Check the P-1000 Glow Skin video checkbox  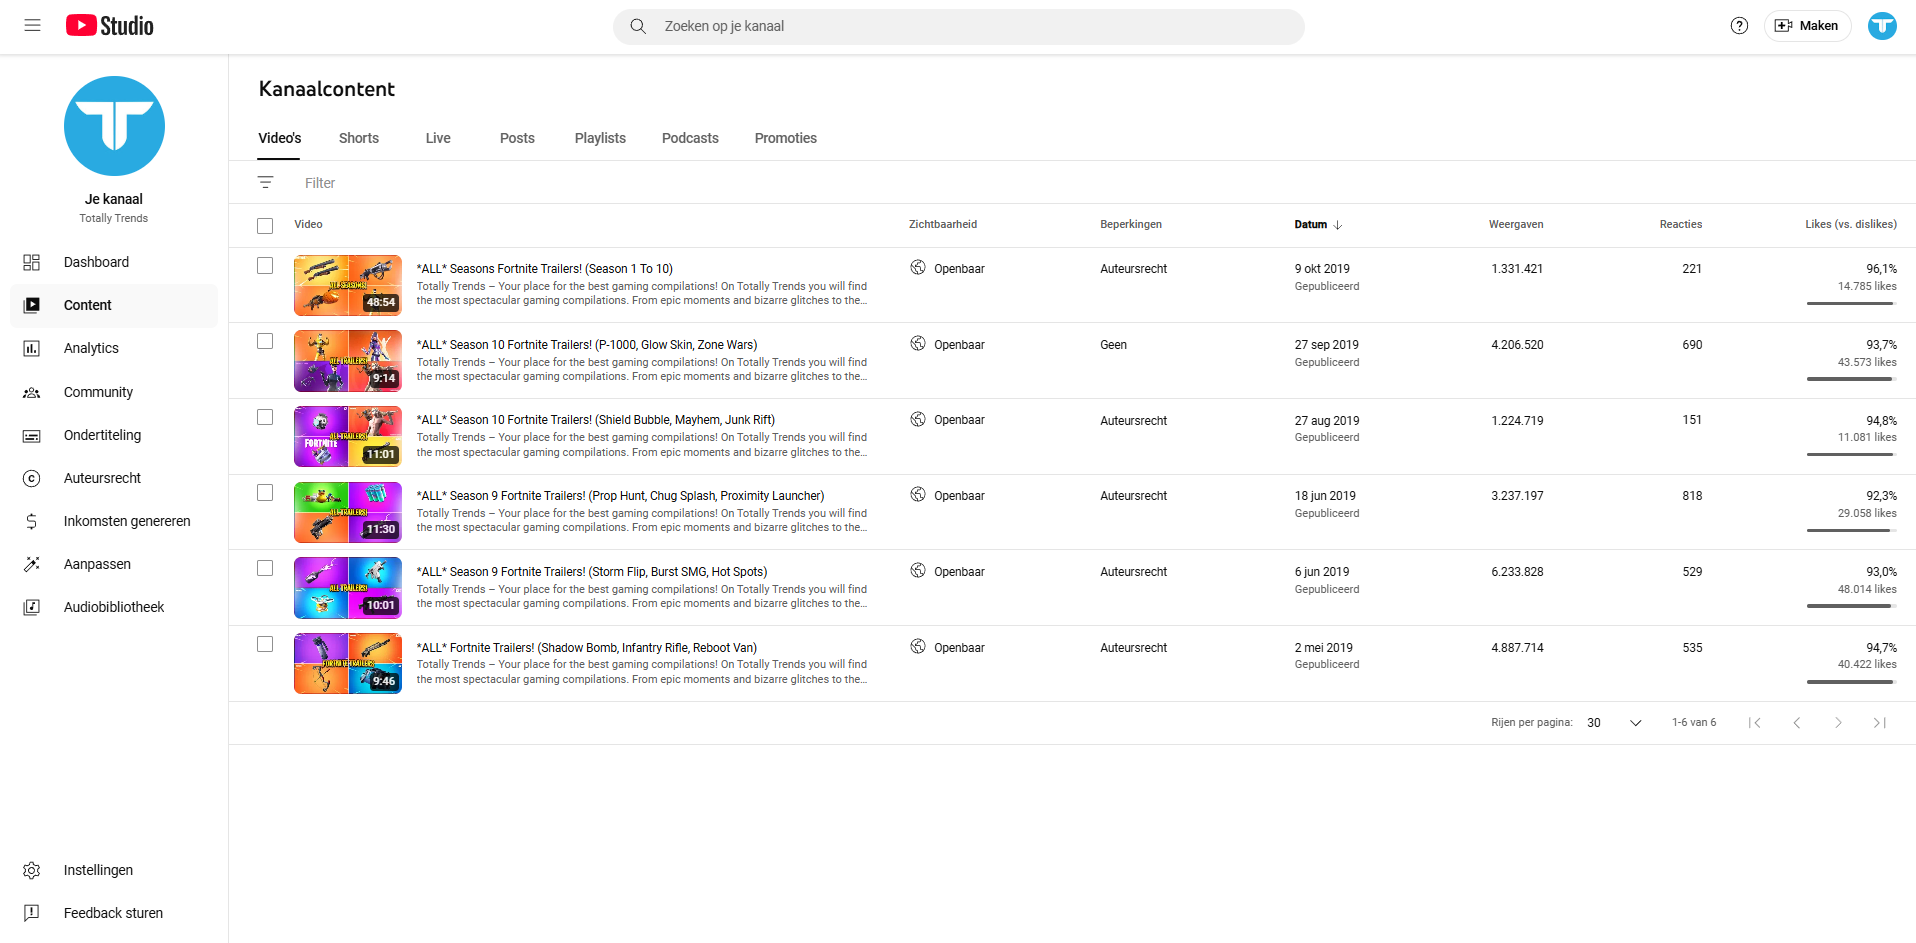[265, 341]
